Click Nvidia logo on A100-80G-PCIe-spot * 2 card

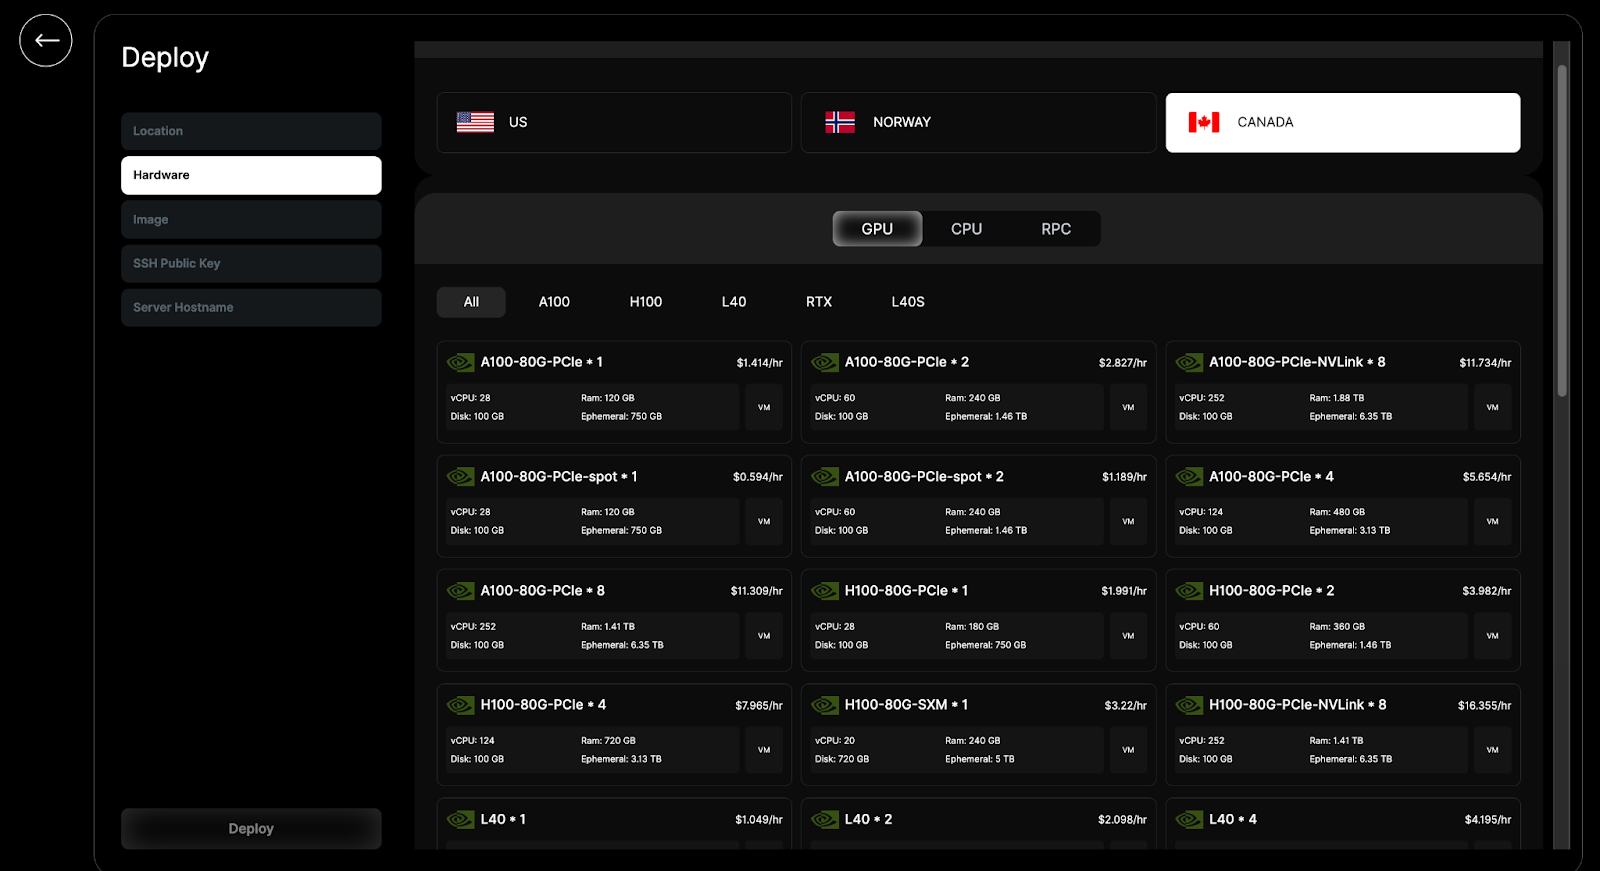pos(825,477)
